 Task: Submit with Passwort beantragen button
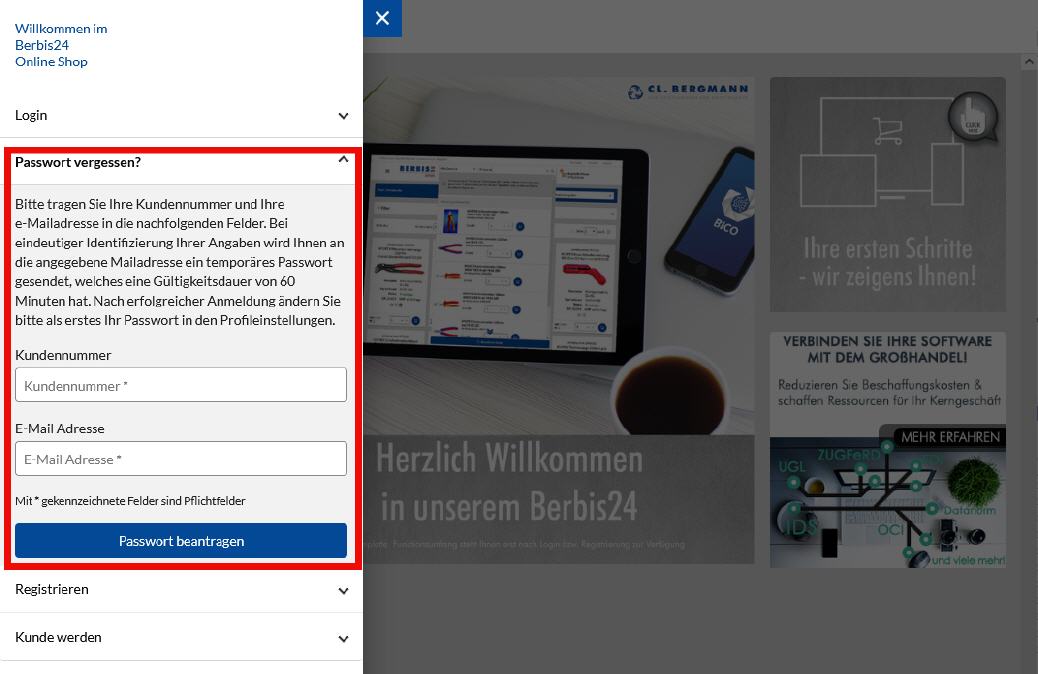pyautogui.click(x=181, y=541)
